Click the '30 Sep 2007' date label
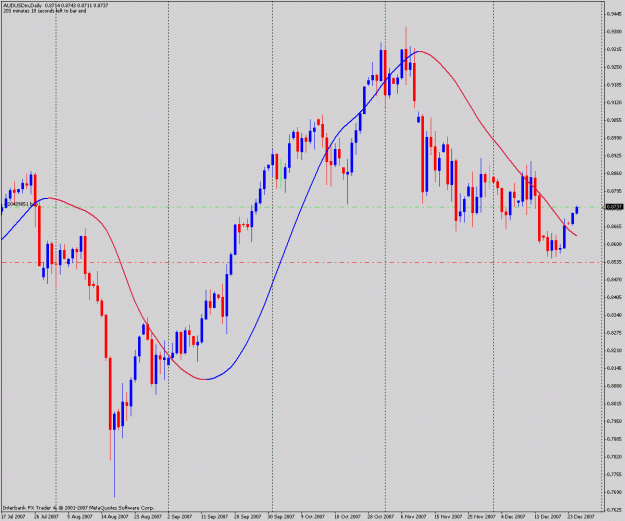Image resolution: width=625 pixels, height=521 pixels. tap(281, 517)
